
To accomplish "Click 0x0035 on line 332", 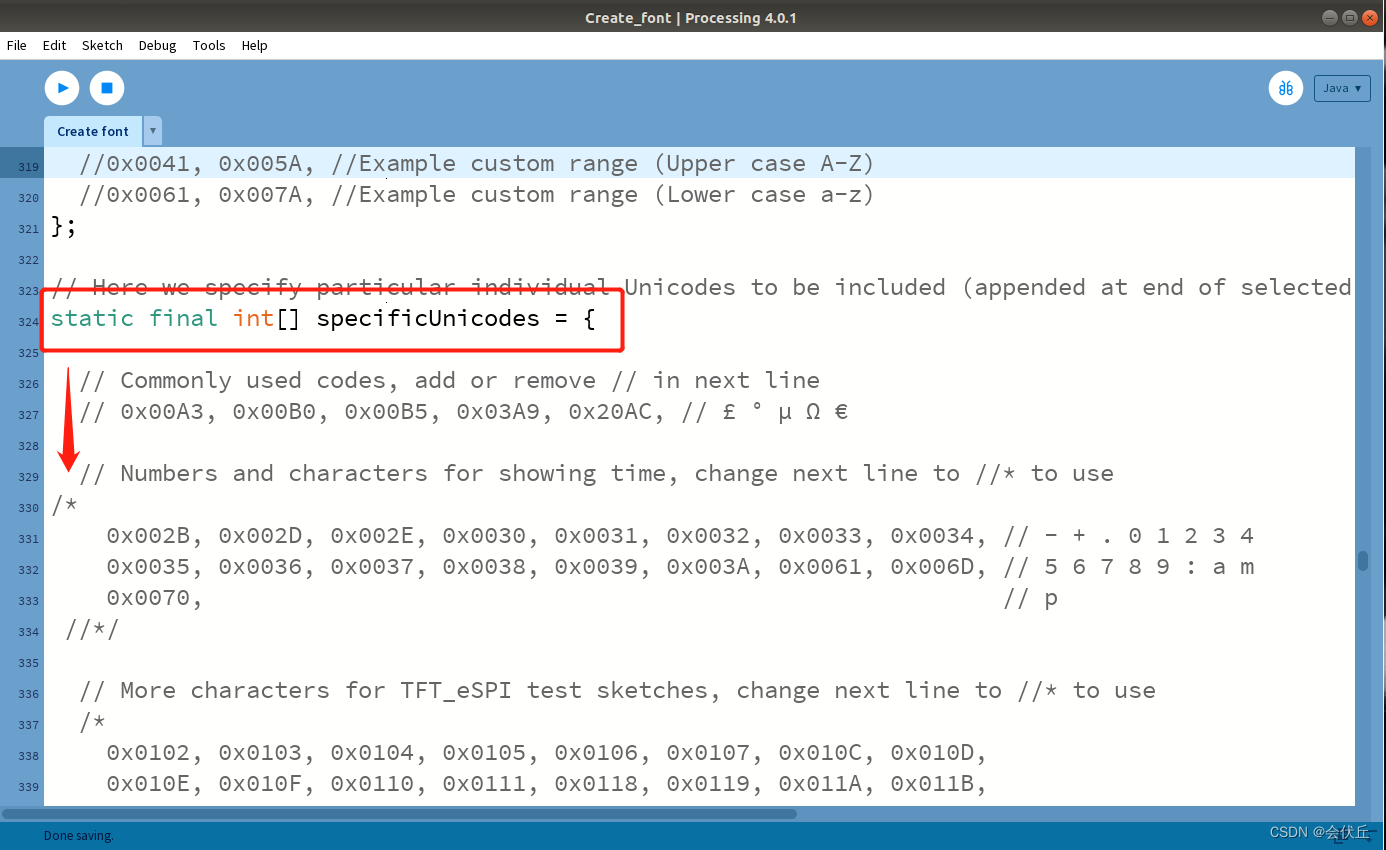I will 148,567.
